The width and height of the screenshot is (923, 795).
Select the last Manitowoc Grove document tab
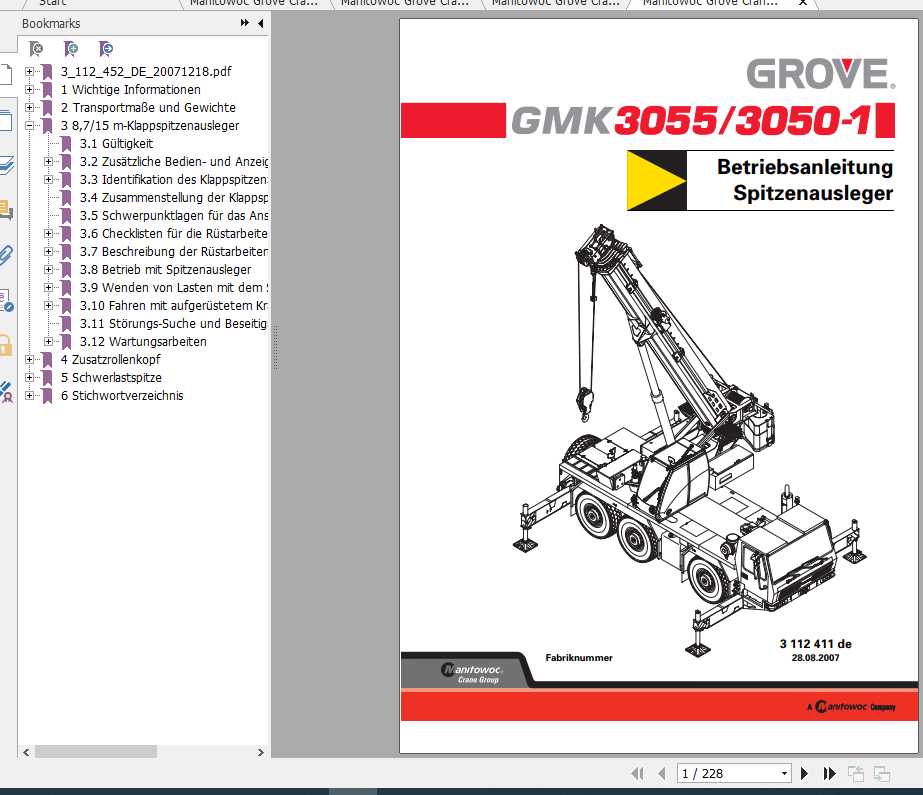[x=710, y=4]
